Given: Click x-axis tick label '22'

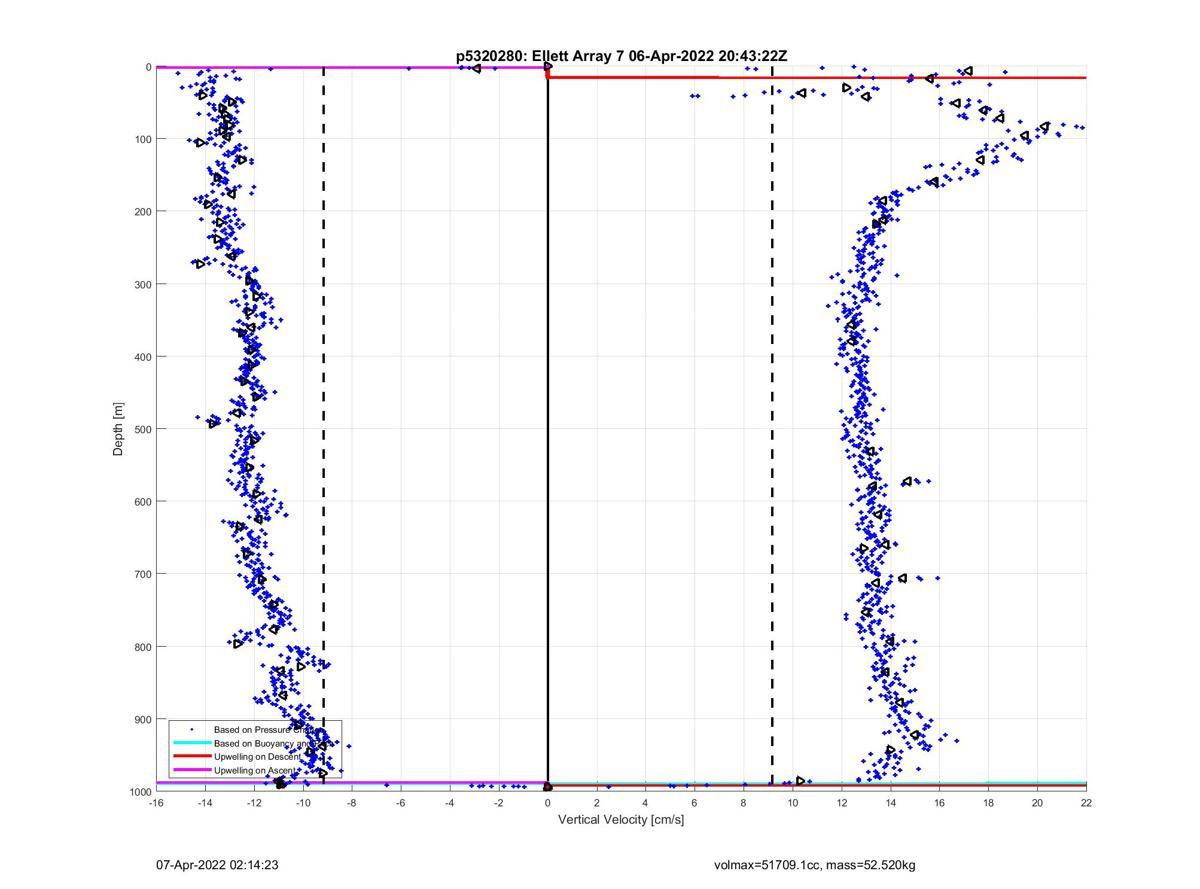Looking at the screenshot, I should pyautogui.click(x=1087, y=802).
